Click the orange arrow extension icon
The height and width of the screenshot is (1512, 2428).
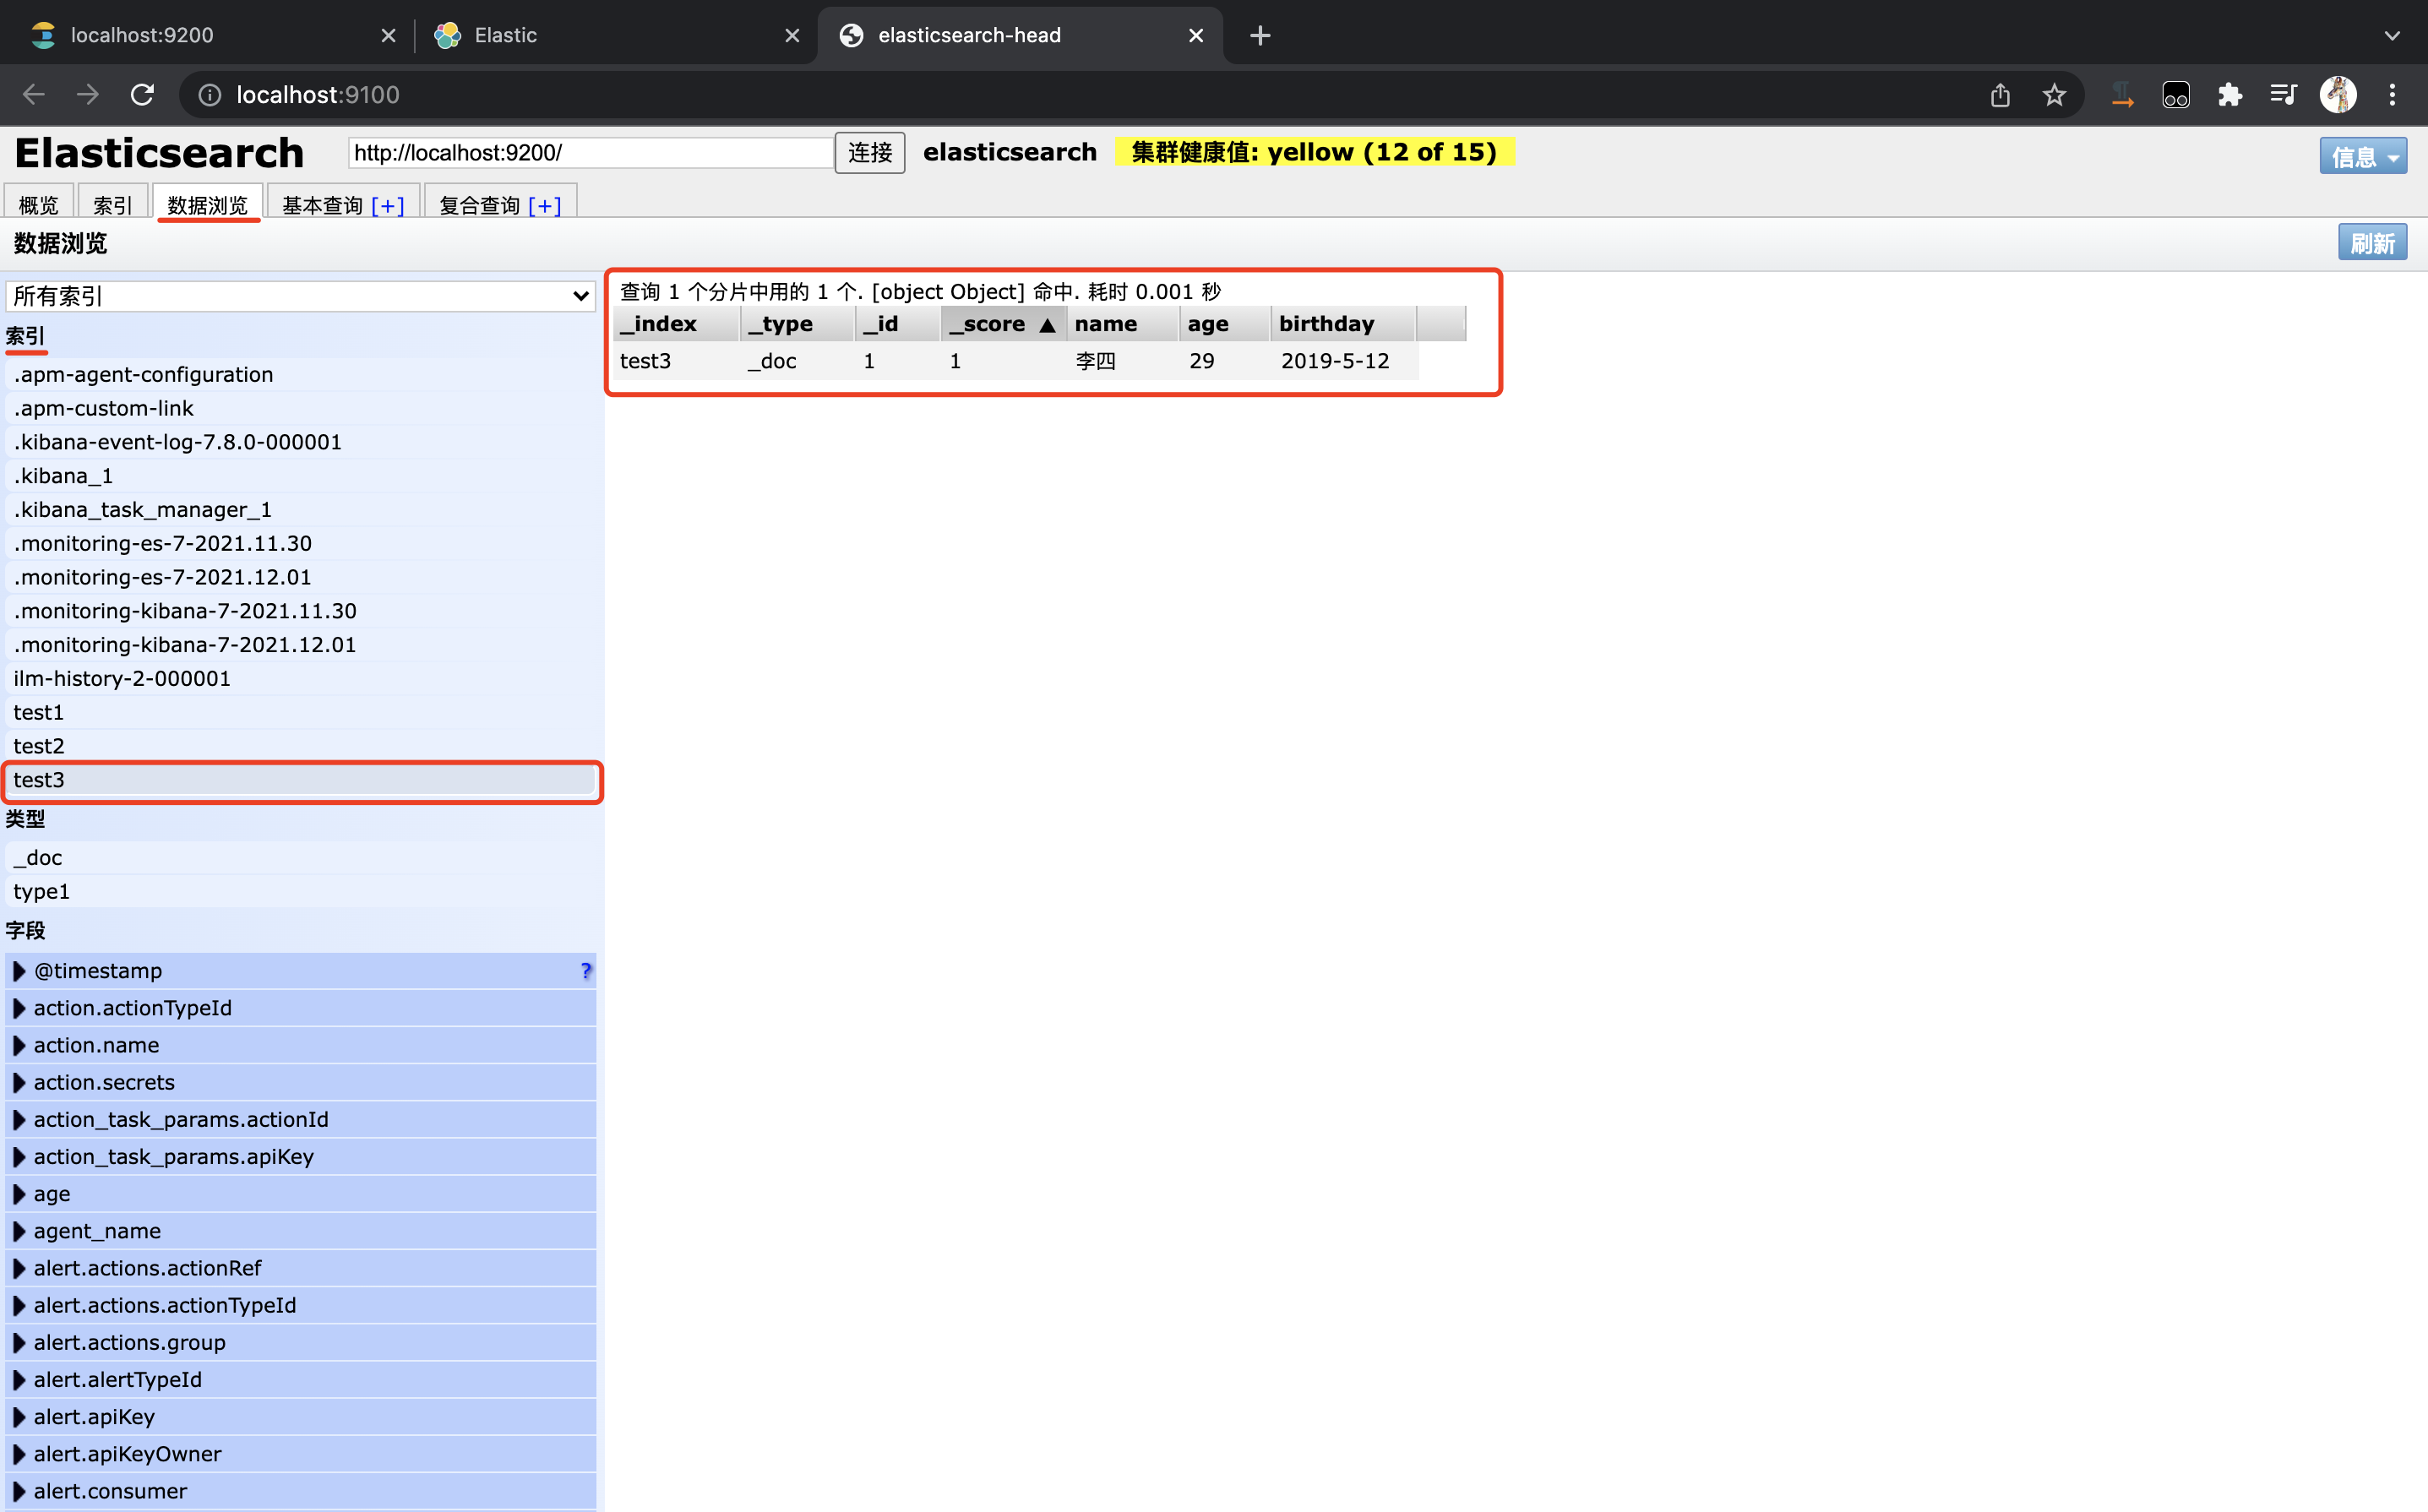[x=2122, y=95]
